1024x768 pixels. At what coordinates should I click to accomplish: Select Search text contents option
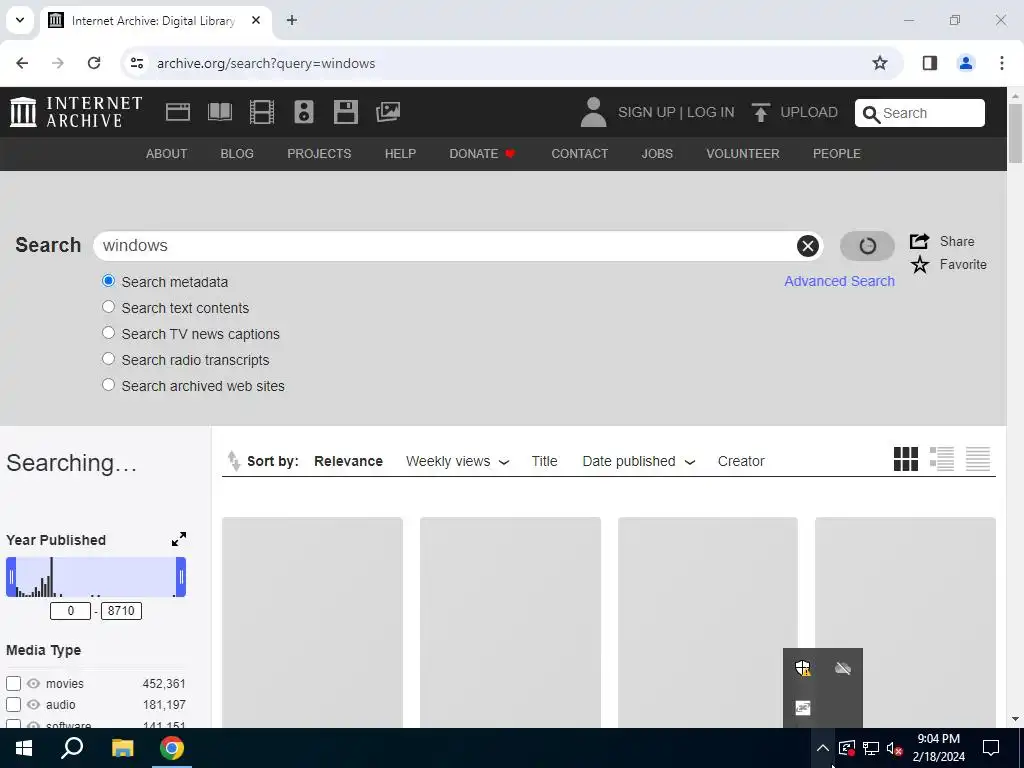pyautogui.click(x=108, y=307)
